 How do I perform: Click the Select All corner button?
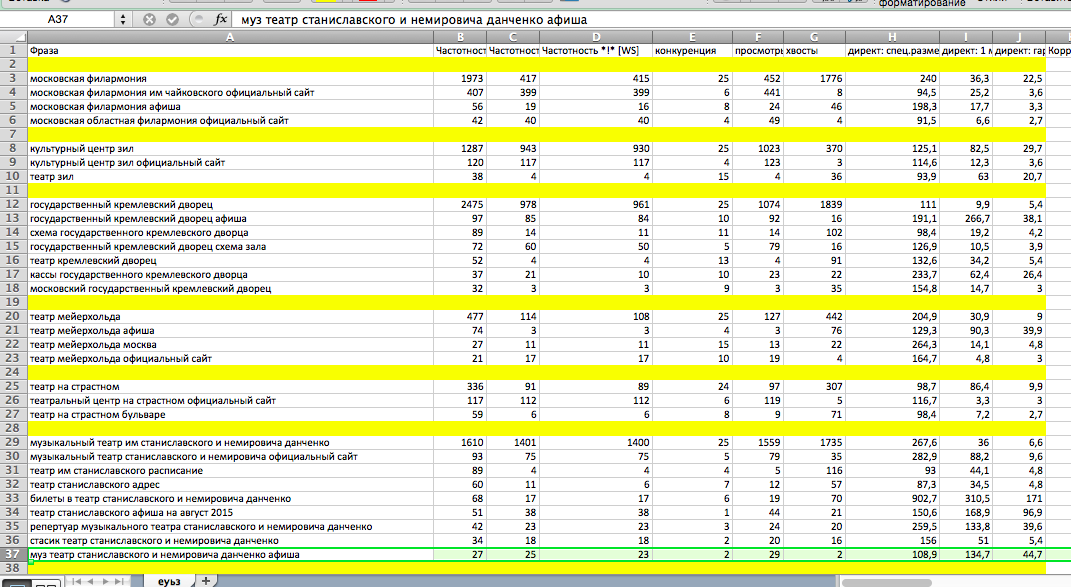[14, 37]
